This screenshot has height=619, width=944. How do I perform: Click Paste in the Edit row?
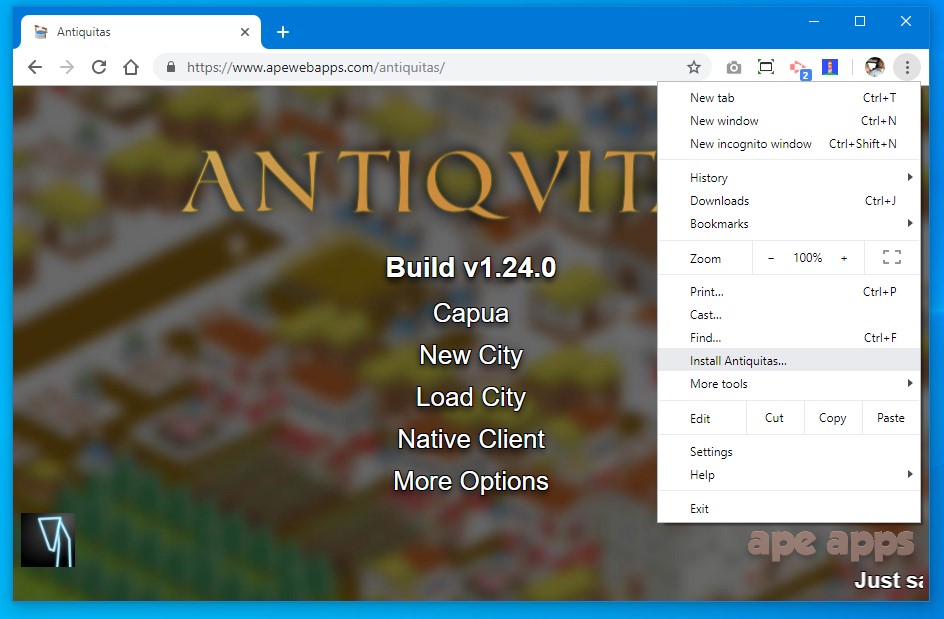point(890,418)
